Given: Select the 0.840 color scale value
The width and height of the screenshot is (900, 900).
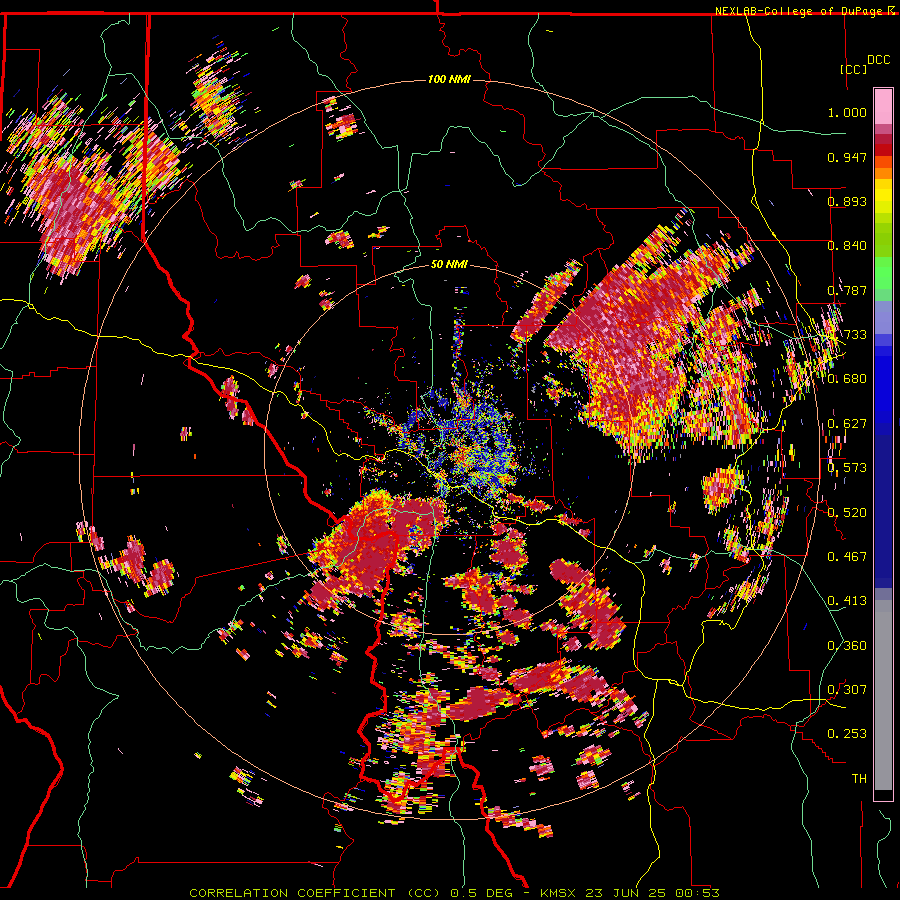Looking at the screenshot, I should tap(847, 246).
